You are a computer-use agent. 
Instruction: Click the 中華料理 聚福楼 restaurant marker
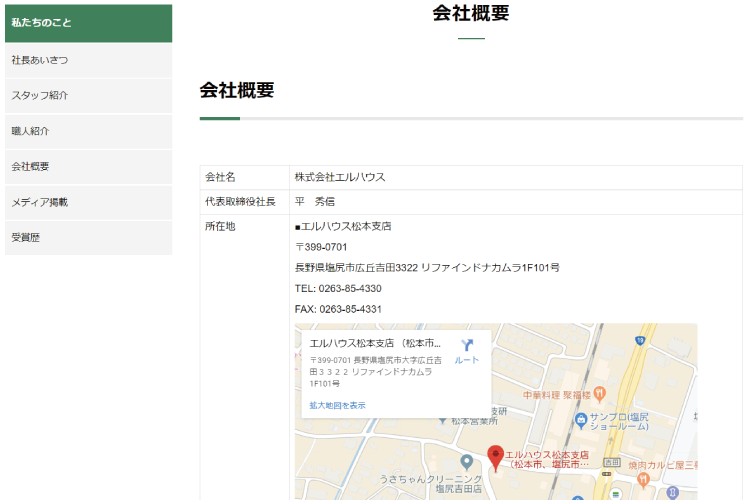[600, 394]
